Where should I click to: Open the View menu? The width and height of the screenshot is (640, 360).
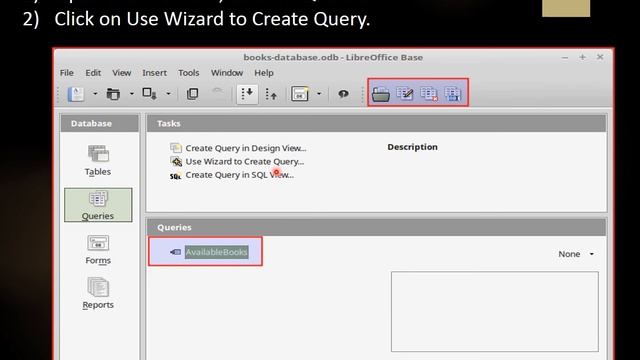point(122,73)
